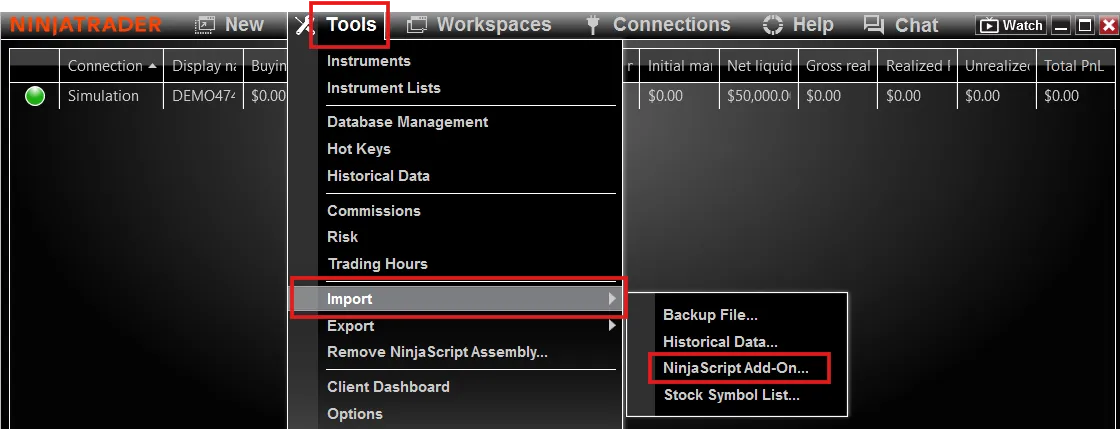
Task: Expand the Export submenu arrow
Action: pos(612,326)
